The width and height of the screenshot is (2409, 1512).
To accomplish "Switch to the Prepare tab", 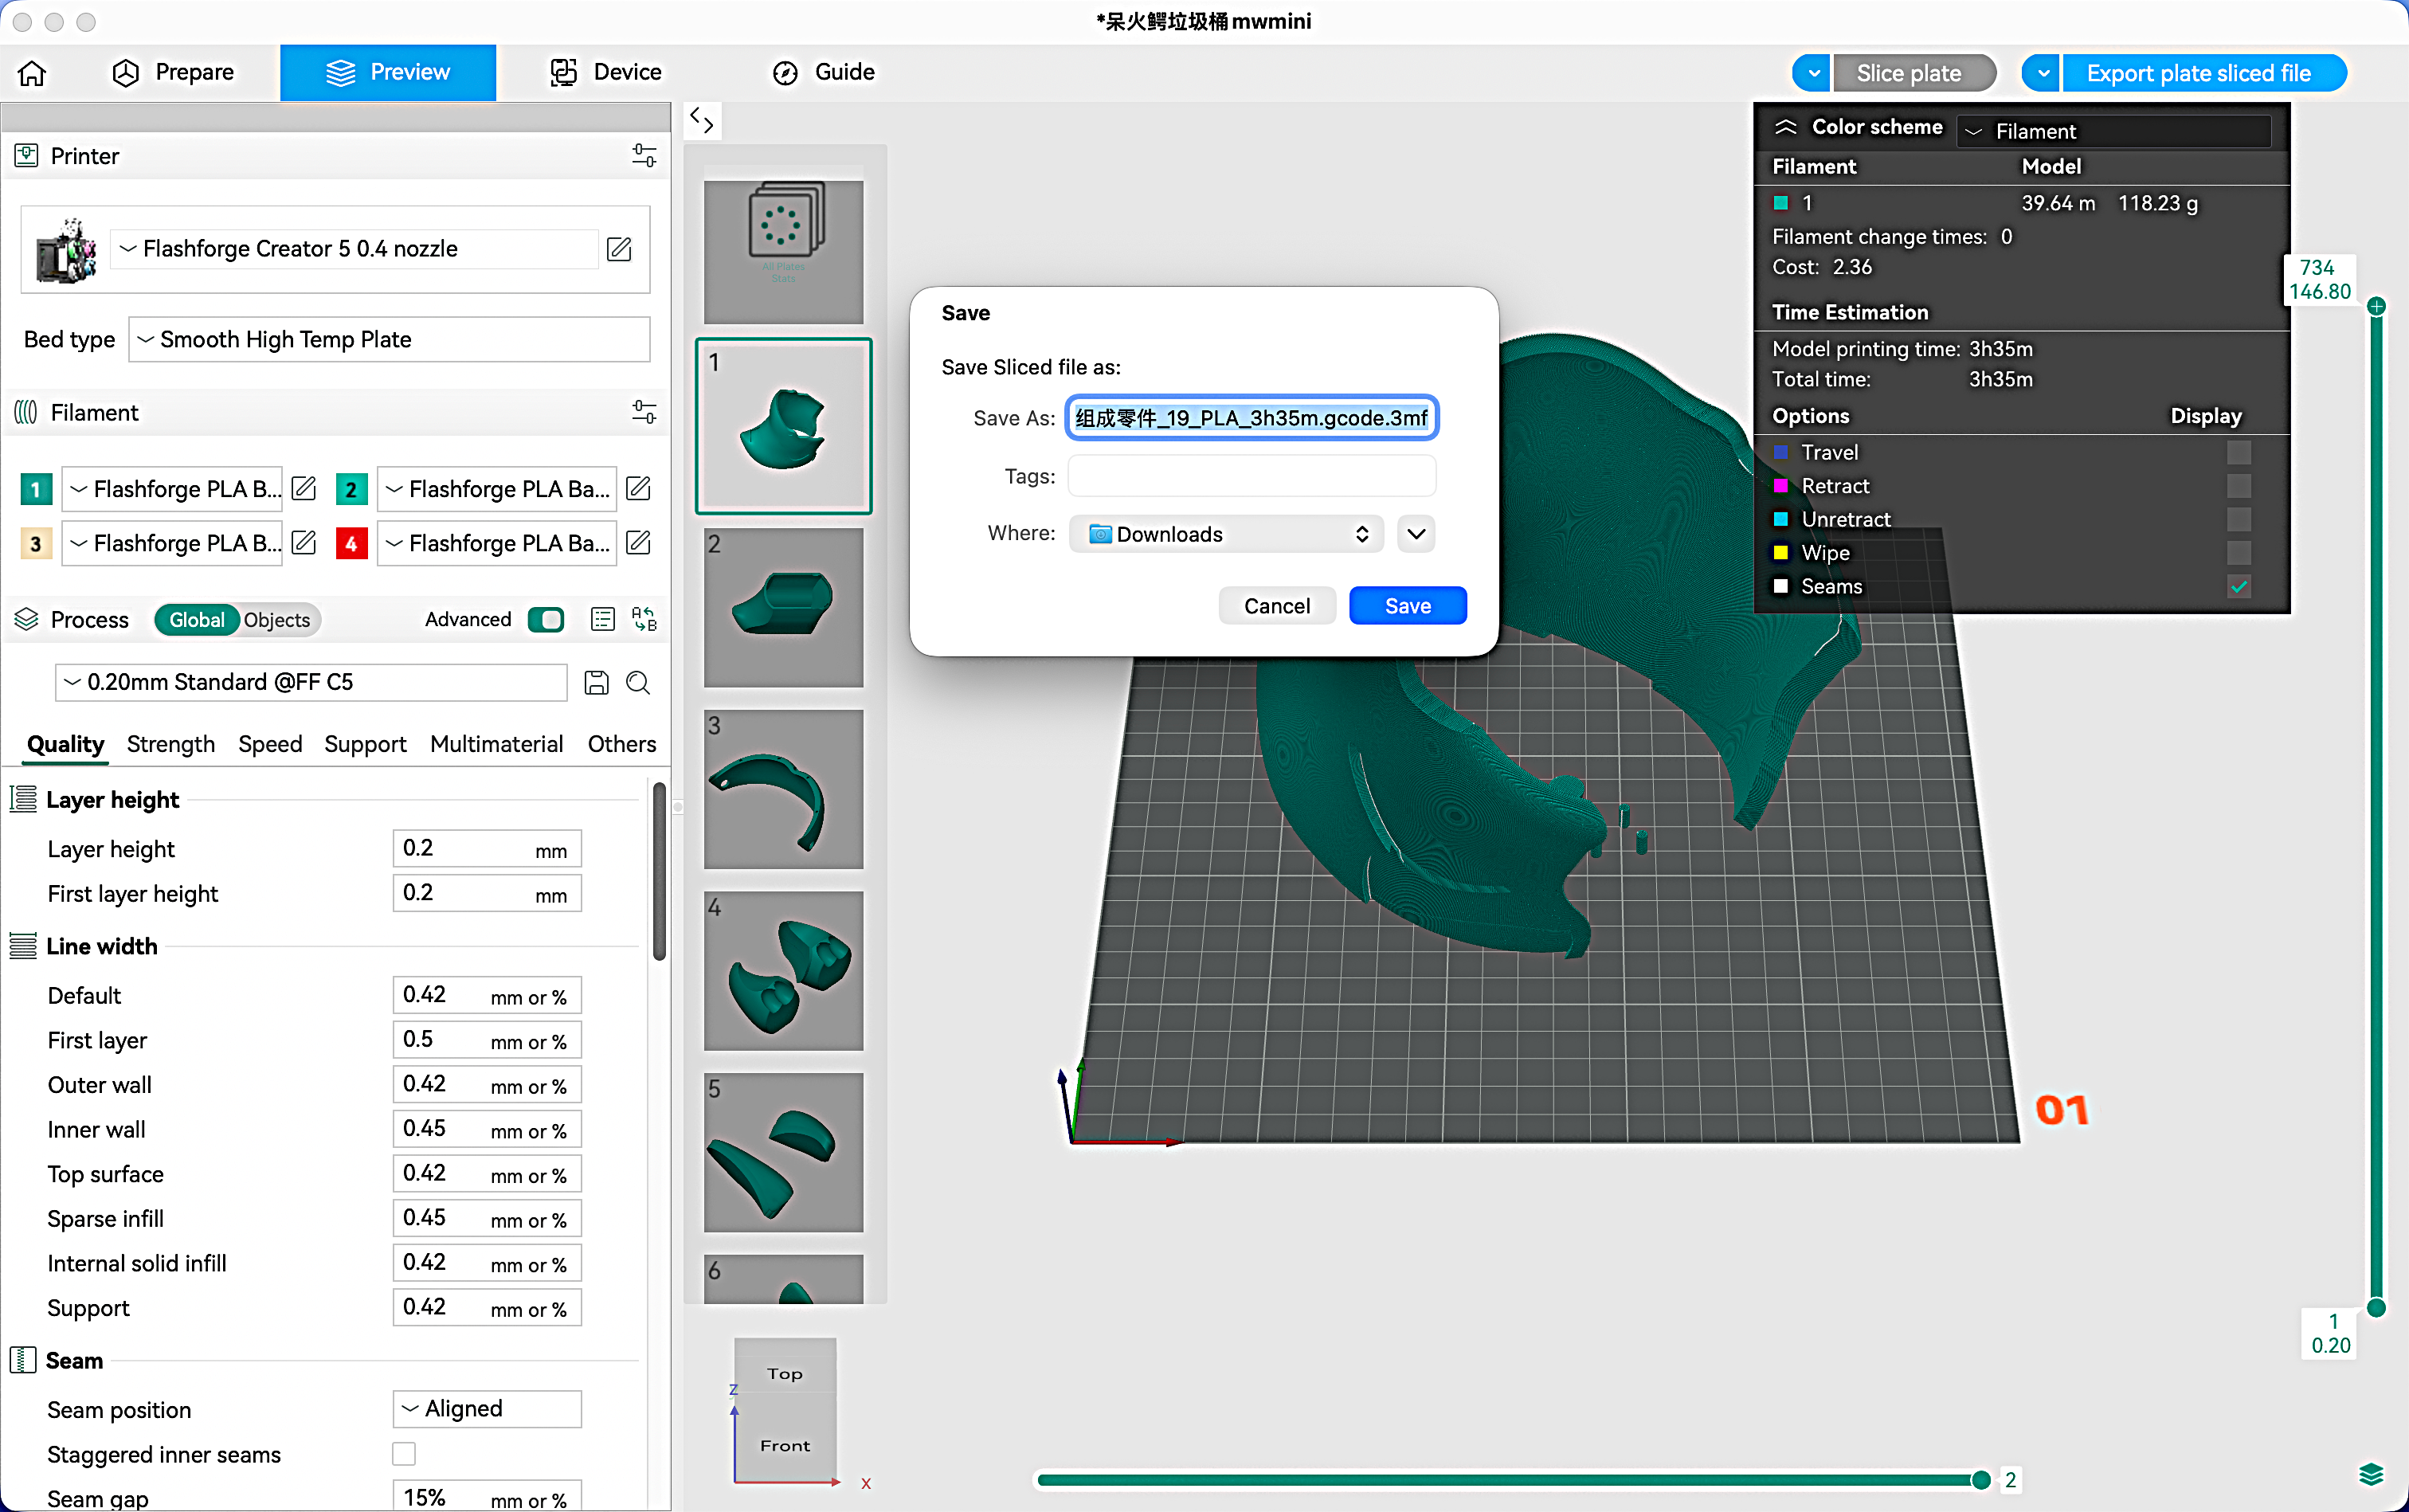I will point(173,72).
